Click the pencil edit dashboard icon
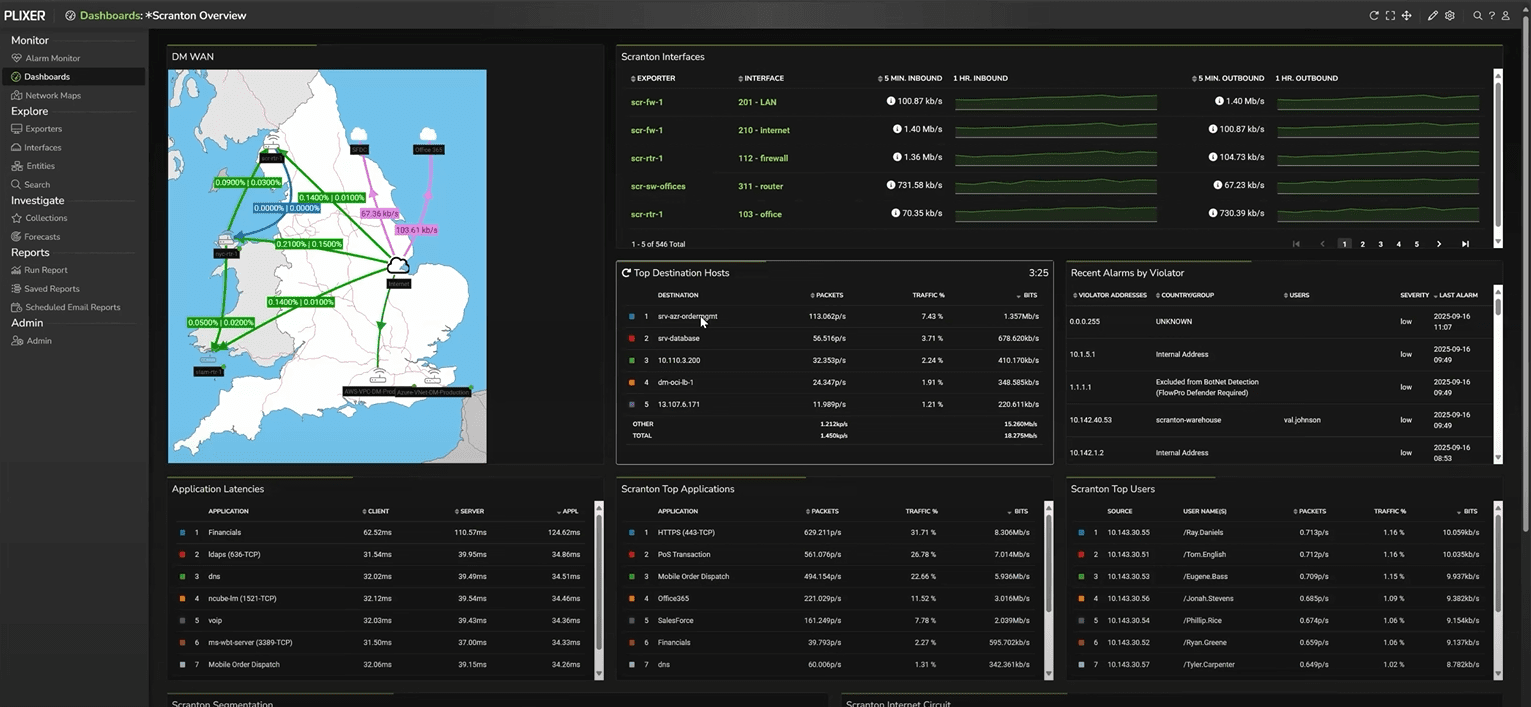The height and width of the screenshot is (707, 1531). [x=1433, y=16]
